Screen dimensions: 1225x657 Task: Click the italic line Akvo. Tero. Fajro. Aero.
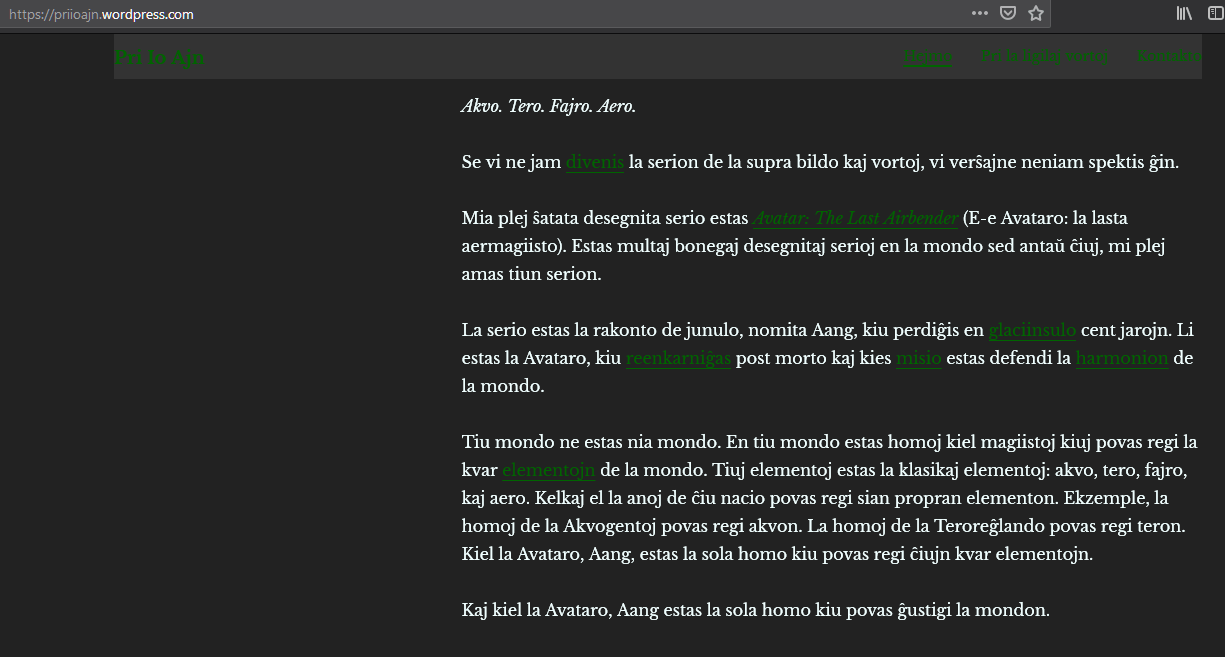[549, 106]
